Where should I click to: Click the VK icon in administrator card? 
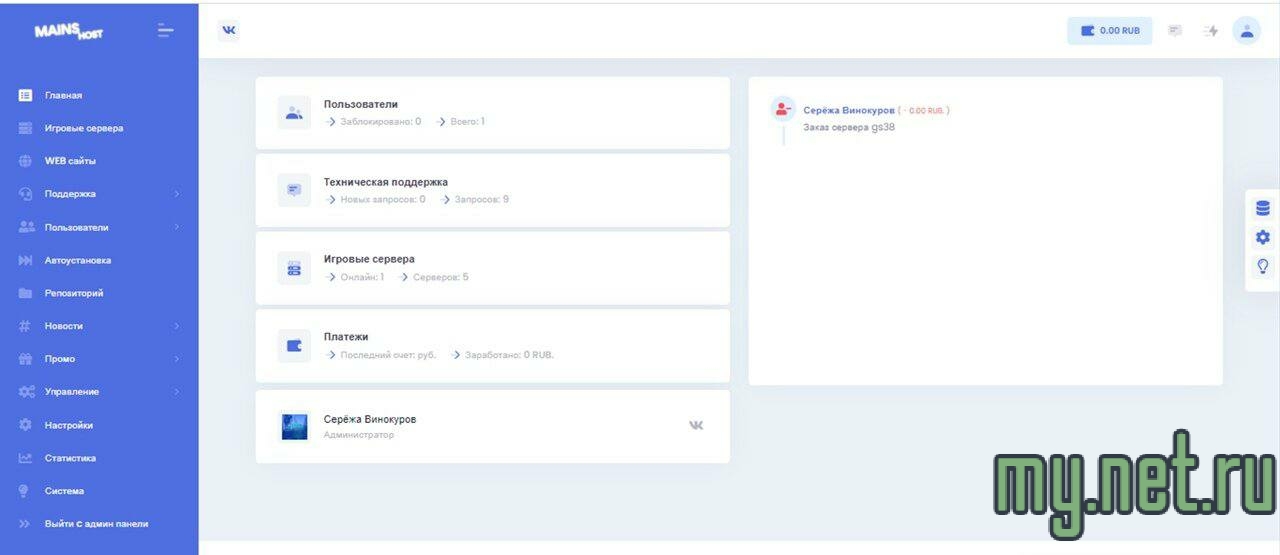point(696,425)
